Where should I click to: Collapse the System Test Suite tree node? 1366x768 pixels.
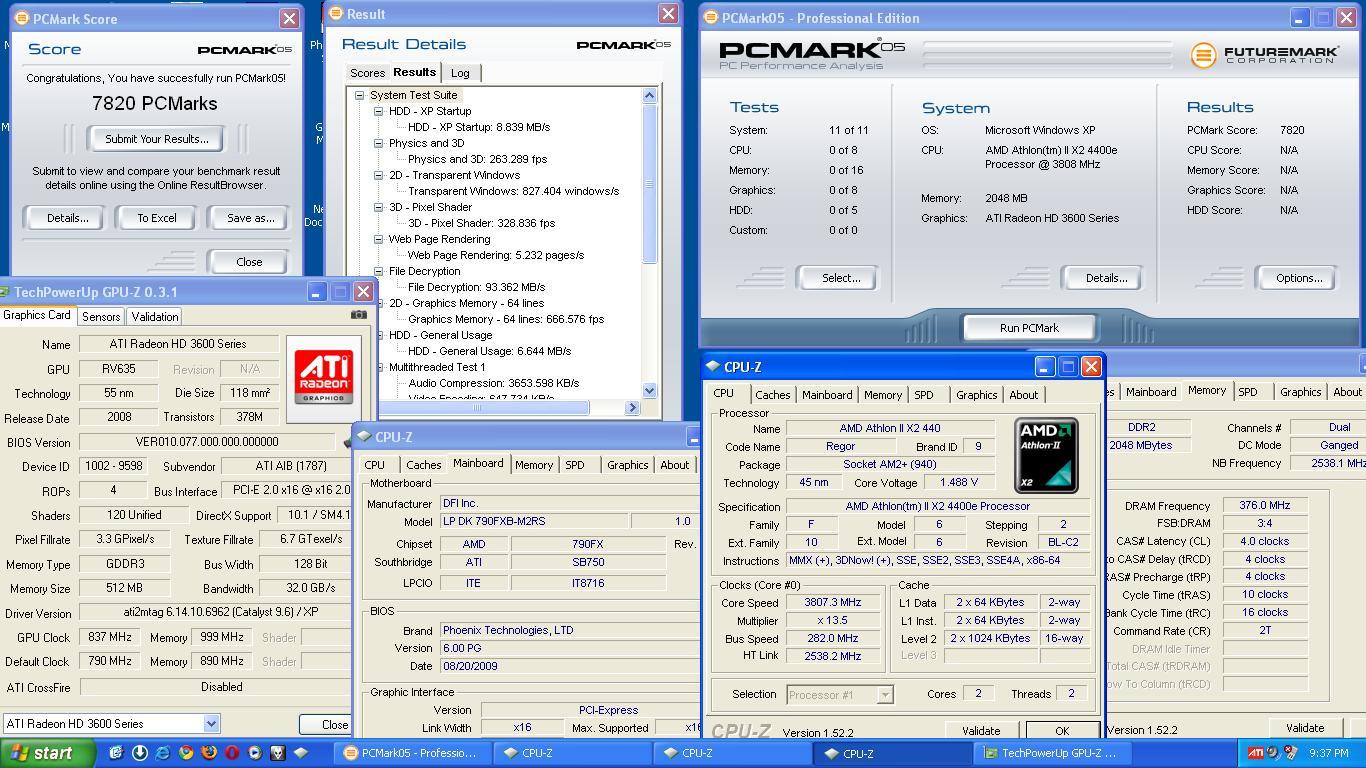tap(359, 95)
